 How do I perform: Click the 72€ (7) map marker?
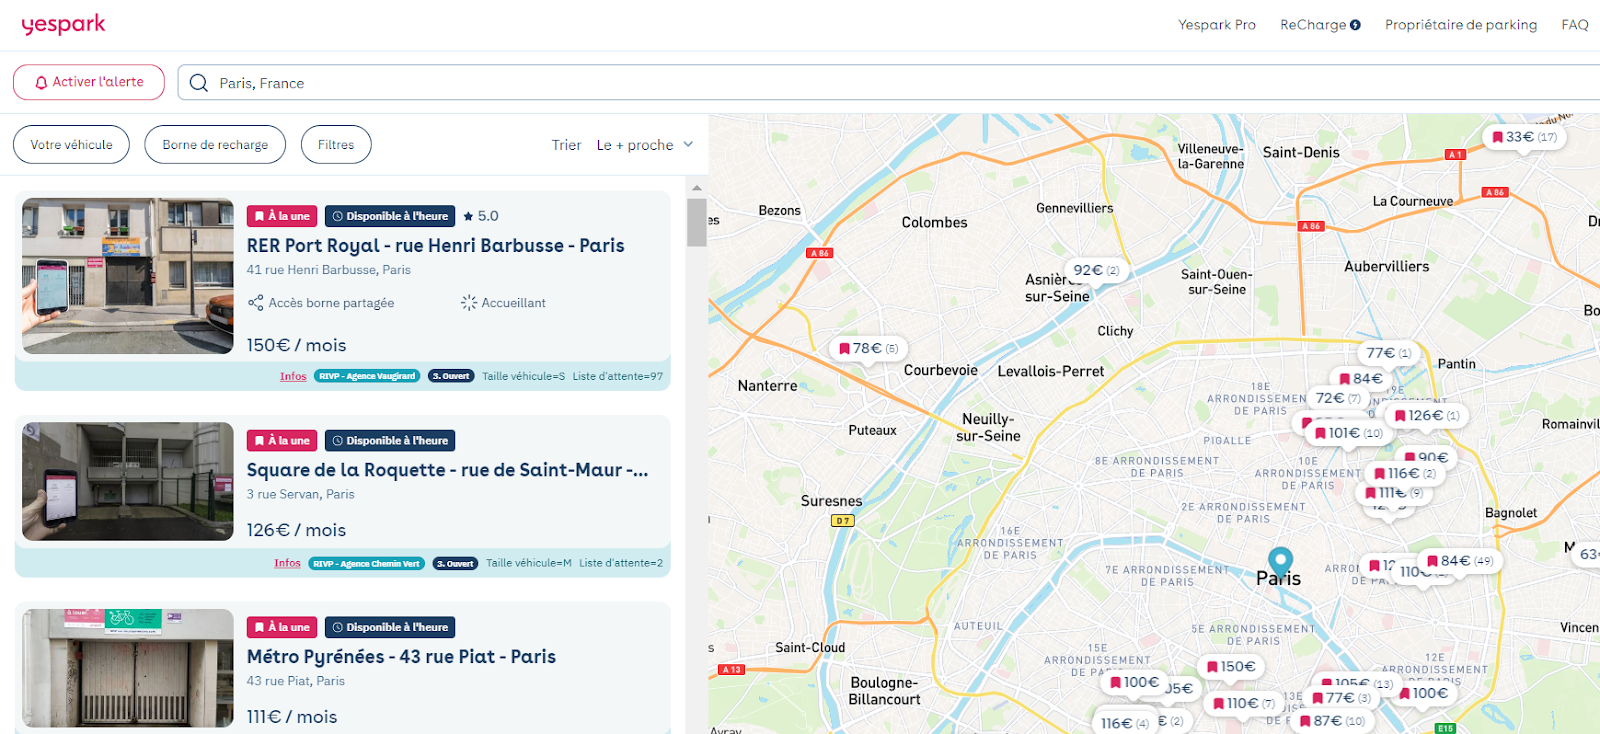(1338, 398)
